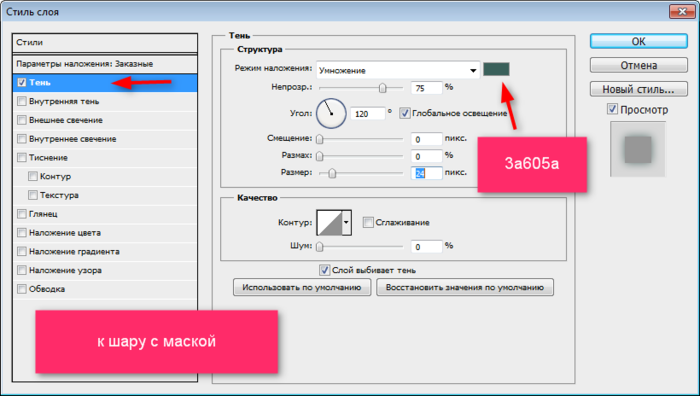
Task: Enable the Внешнее свечение checkbox
Action: tap(21, 120)
